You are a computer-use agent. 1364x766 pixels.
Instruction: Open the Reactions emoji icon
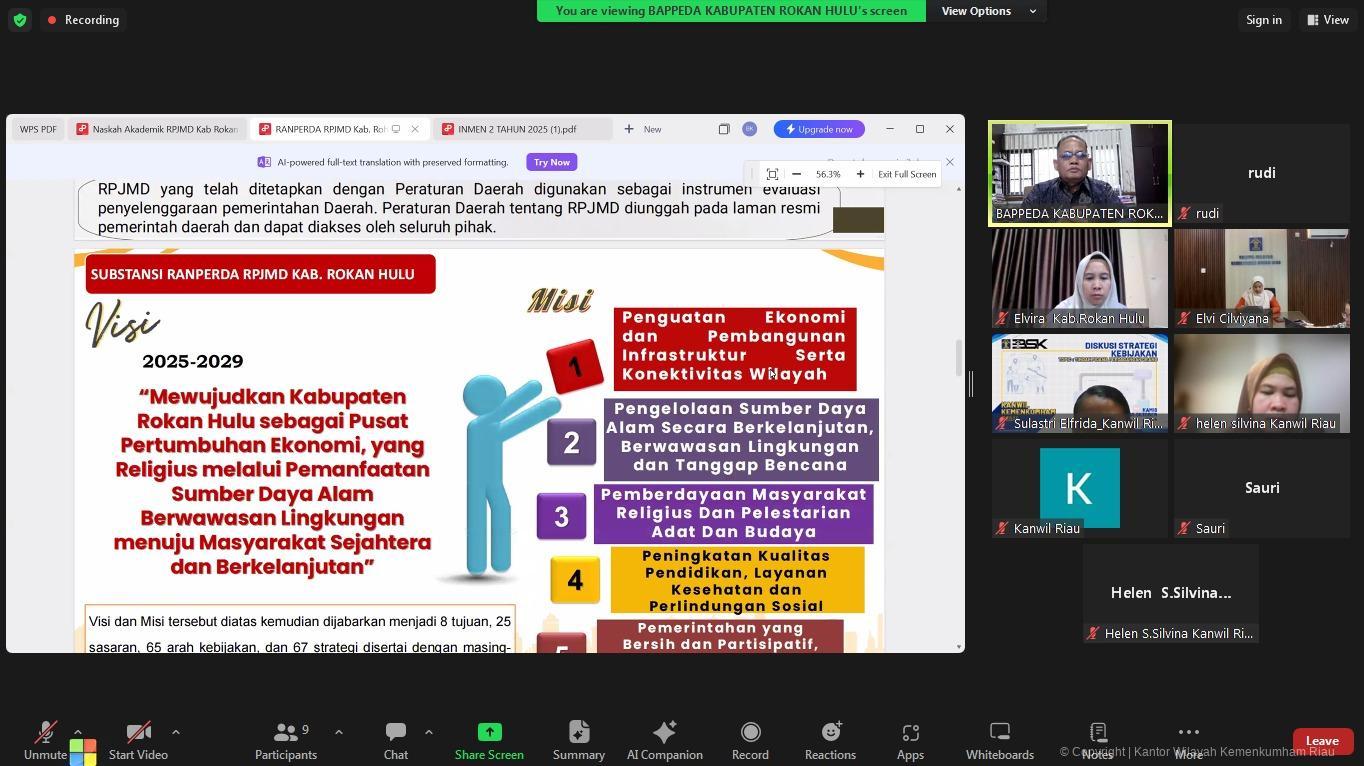click(830, 733)
